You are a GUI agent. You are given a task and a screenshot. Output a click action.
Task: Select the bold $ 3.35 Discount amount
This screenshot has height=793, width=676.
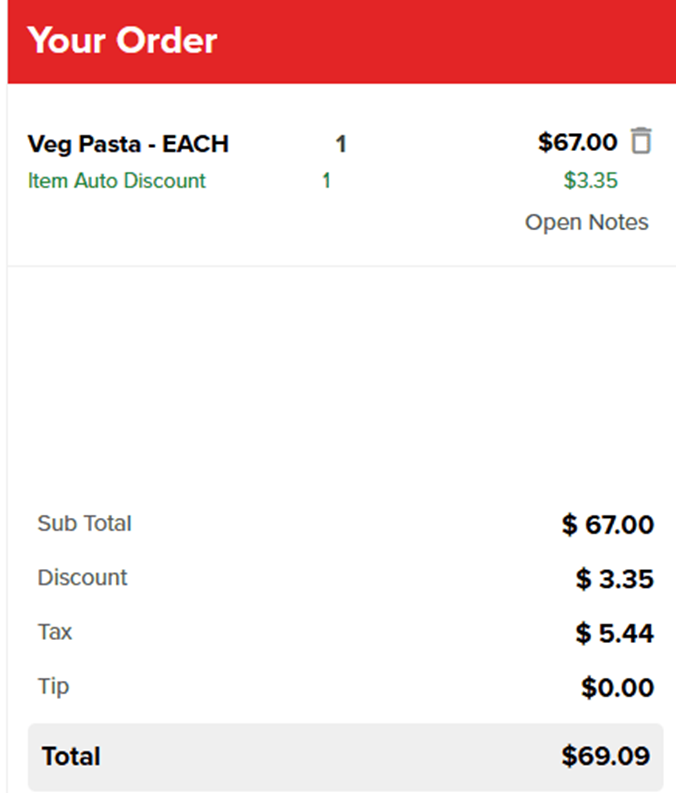point(614,579)
